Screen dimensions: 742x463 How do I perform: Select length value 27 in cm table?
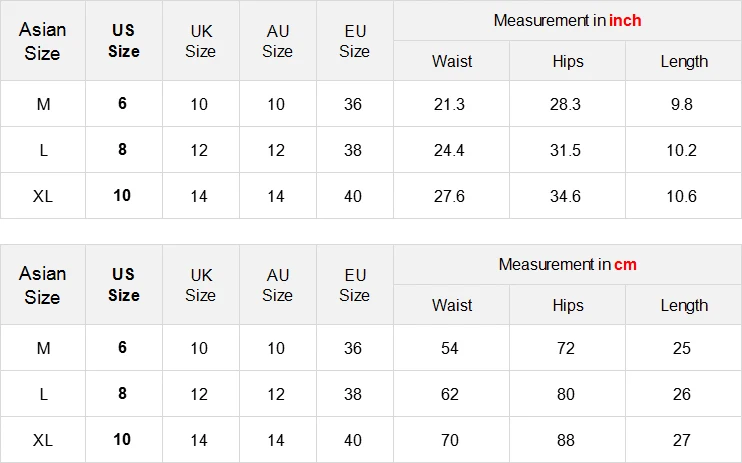(682, 440)
